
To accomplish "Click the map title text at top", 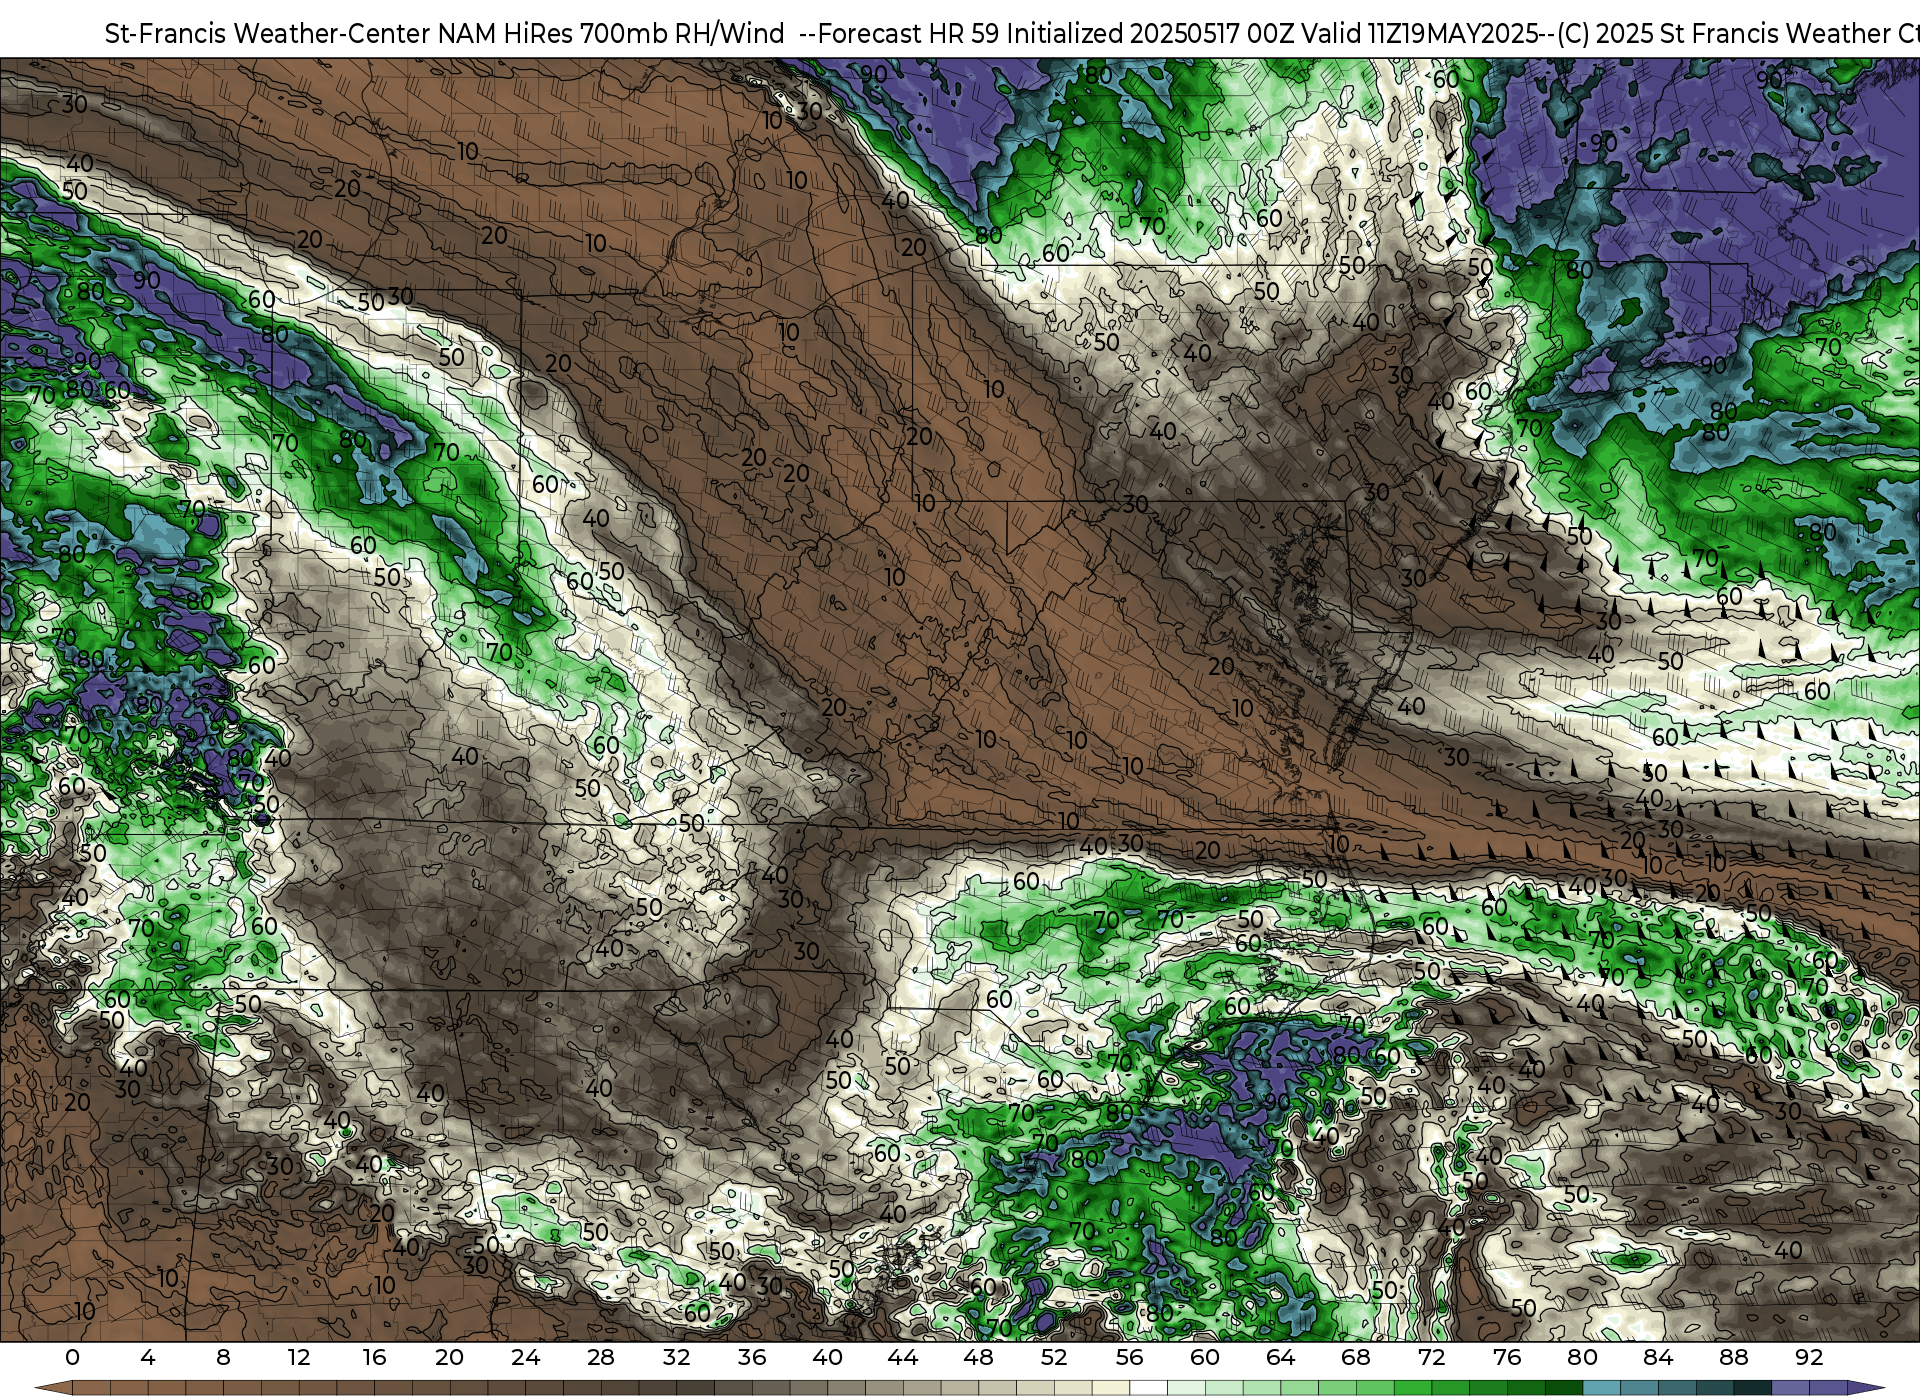I will coord(1012,33).
